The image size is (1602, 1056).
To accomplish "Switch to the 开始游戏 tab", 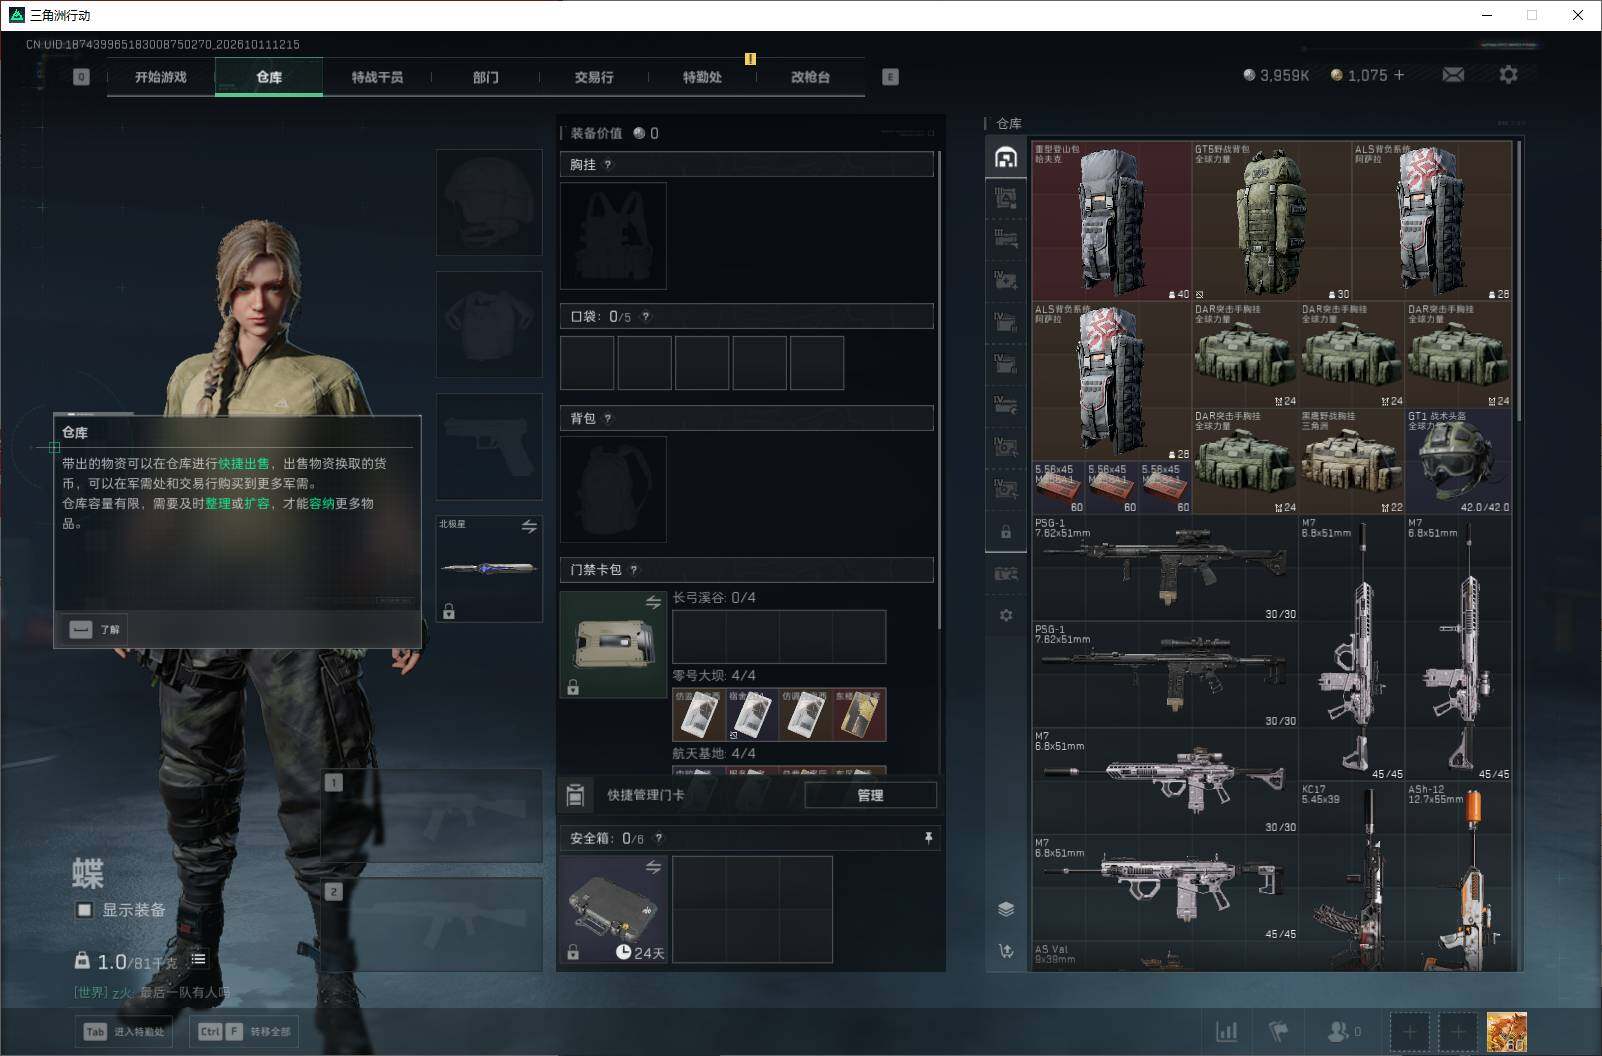I will pos(161,77).
